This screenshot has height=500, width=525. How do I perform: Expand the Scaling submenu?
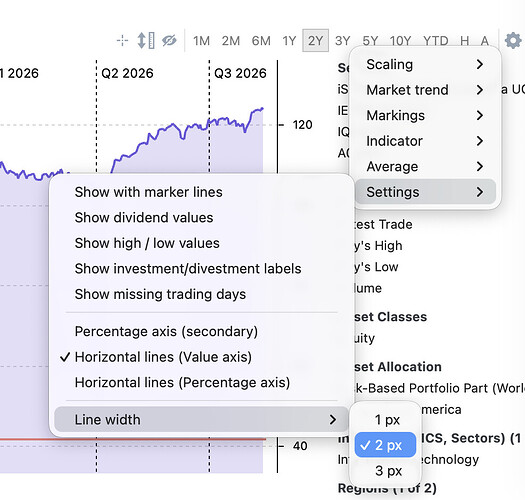click(425, 64)
